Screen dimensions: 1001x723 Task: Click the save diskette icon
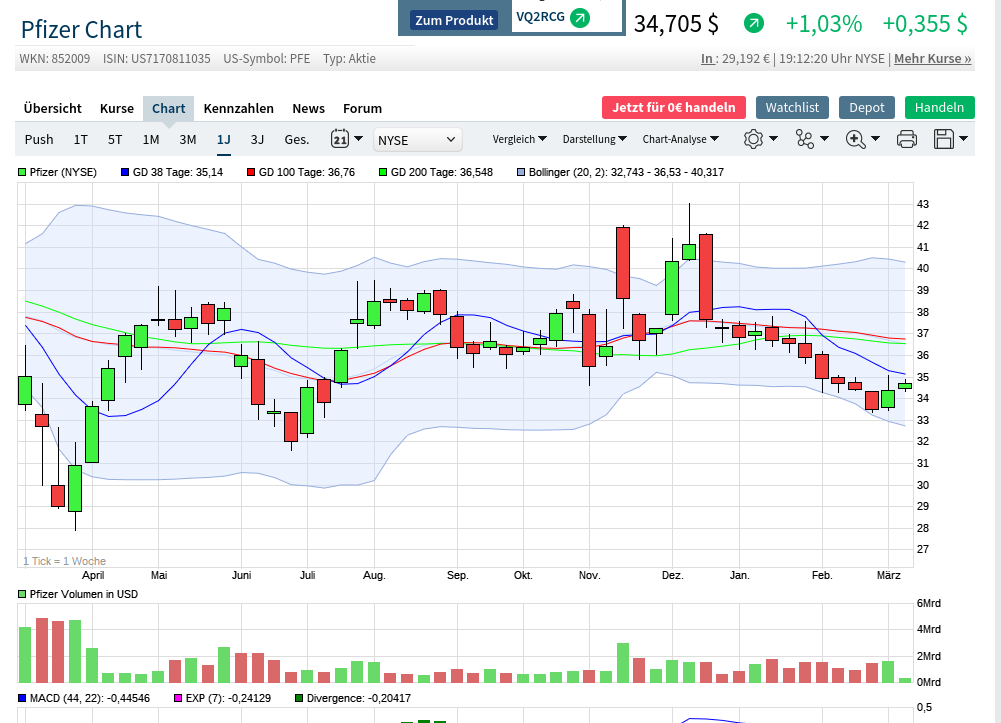944,138
